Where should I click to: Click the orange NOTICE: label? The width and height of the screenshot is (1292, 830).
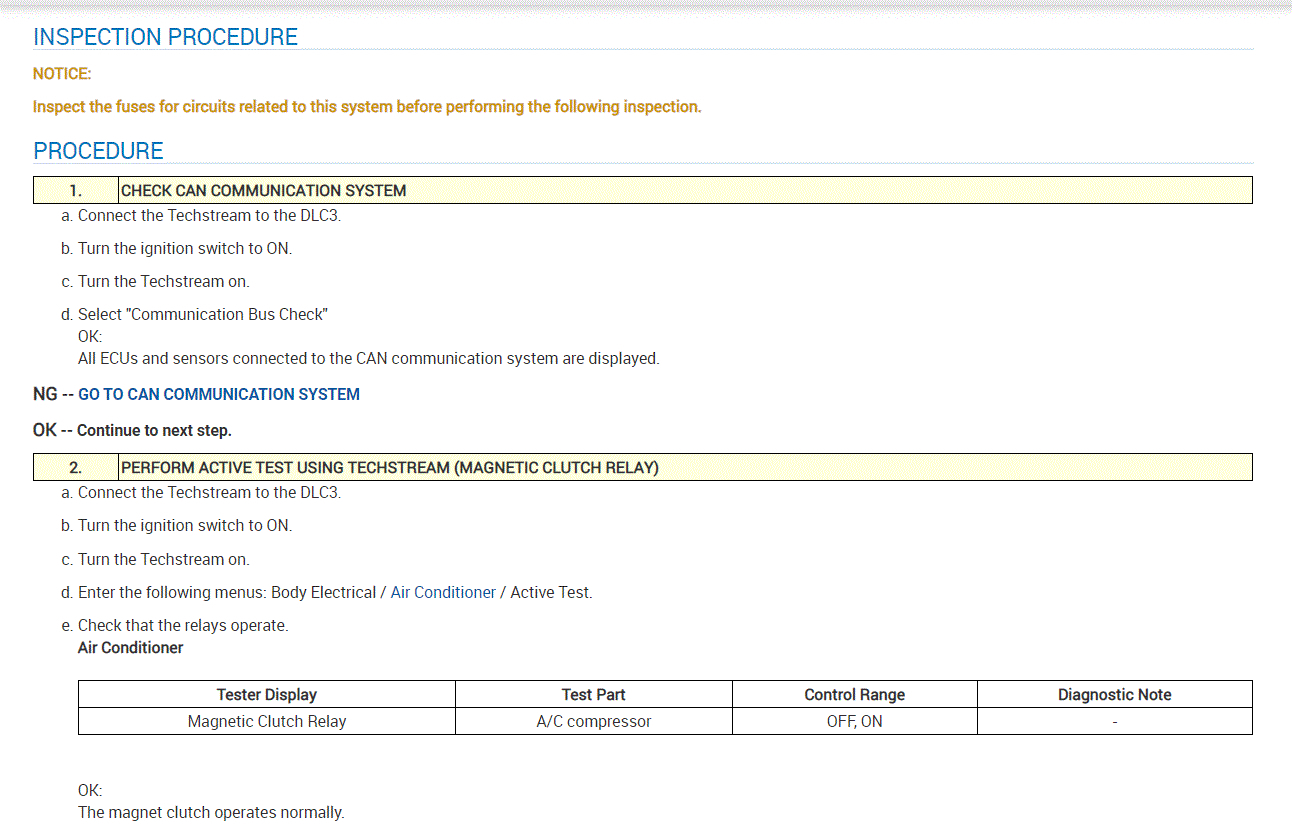point(62,74)
